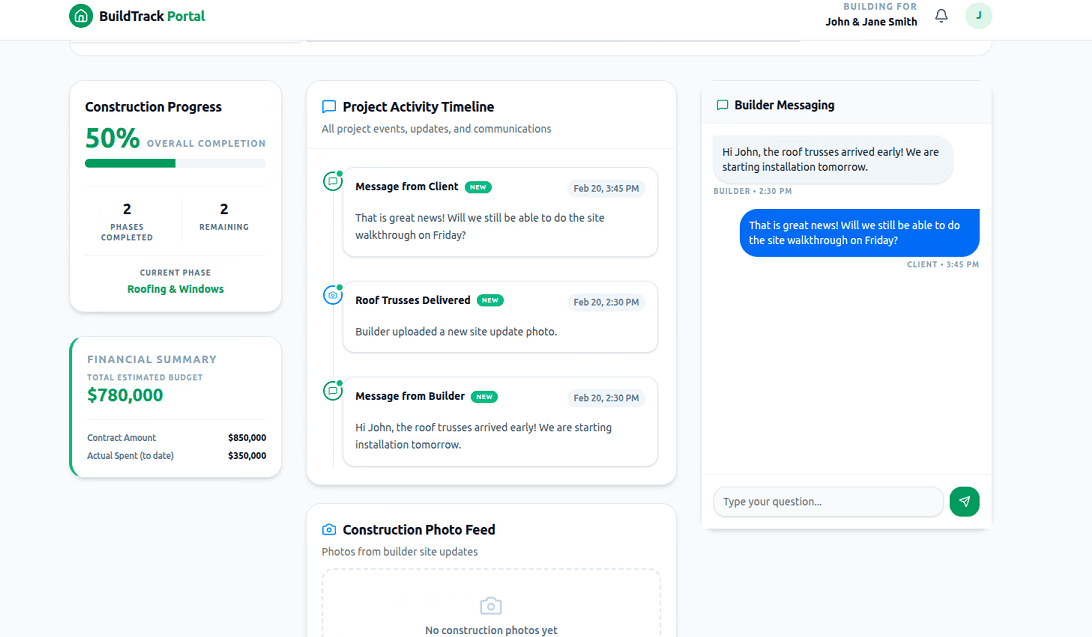Screen dimensions: 1092x637
Task: Click Builder uploaded a new site update photo text
Action: click(x=456, y=331)
